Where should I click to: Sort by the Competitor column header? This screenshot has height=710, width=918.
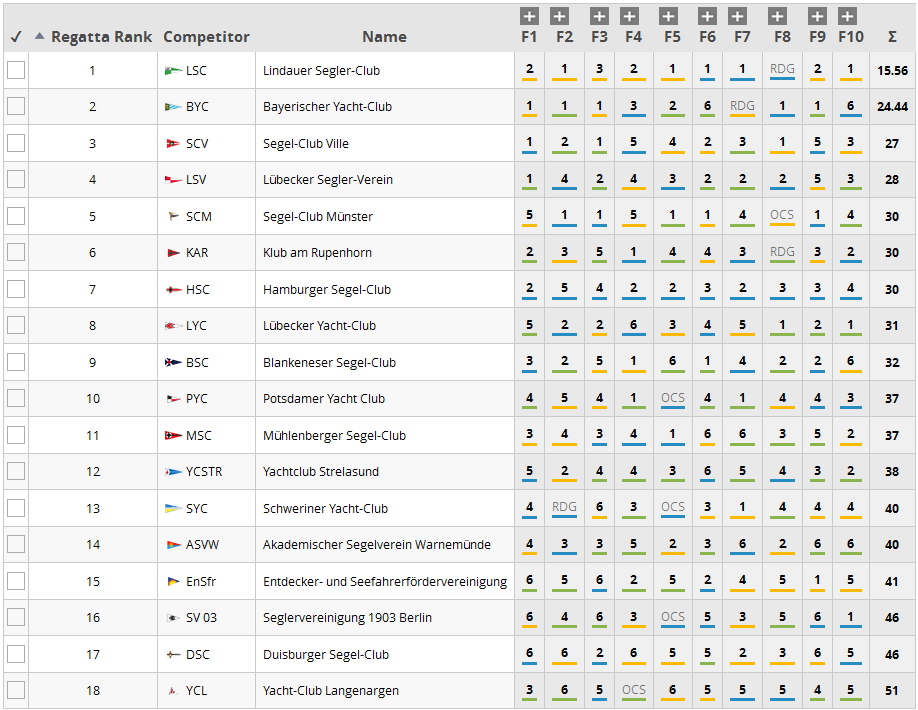pyautogui.click(x=206, y=37)
